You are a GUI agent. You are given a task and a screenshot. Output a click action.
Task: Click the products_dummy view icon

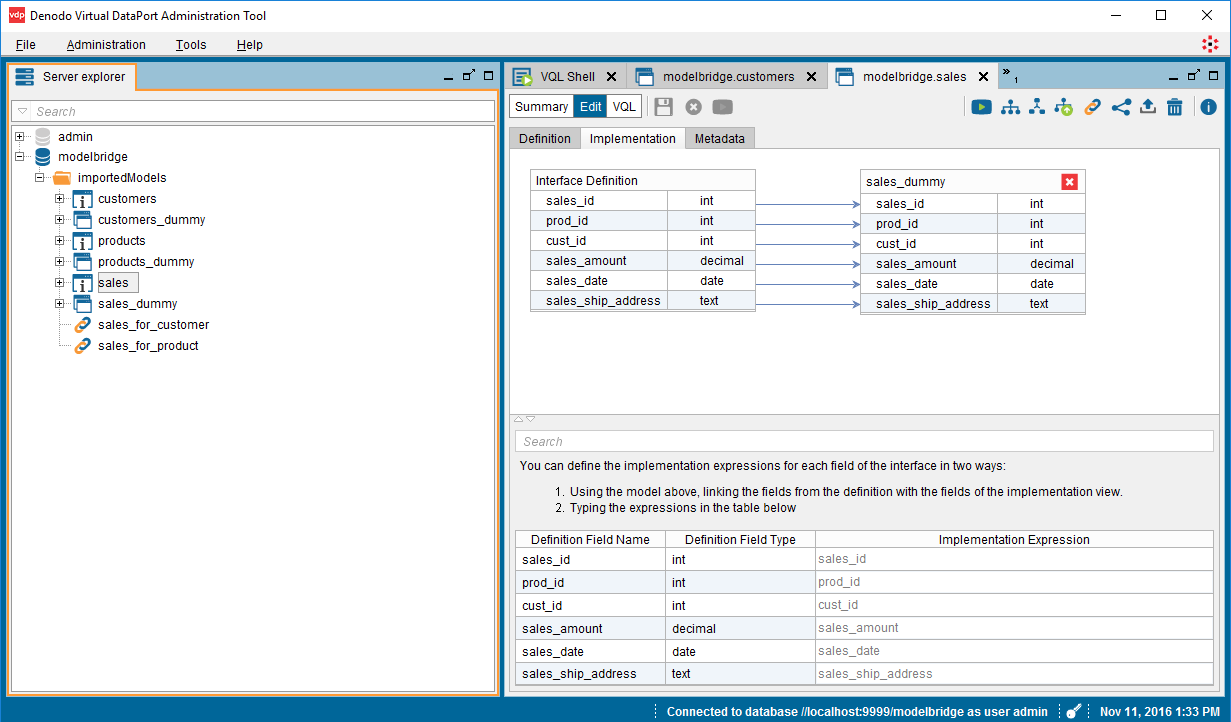[82, 262]
